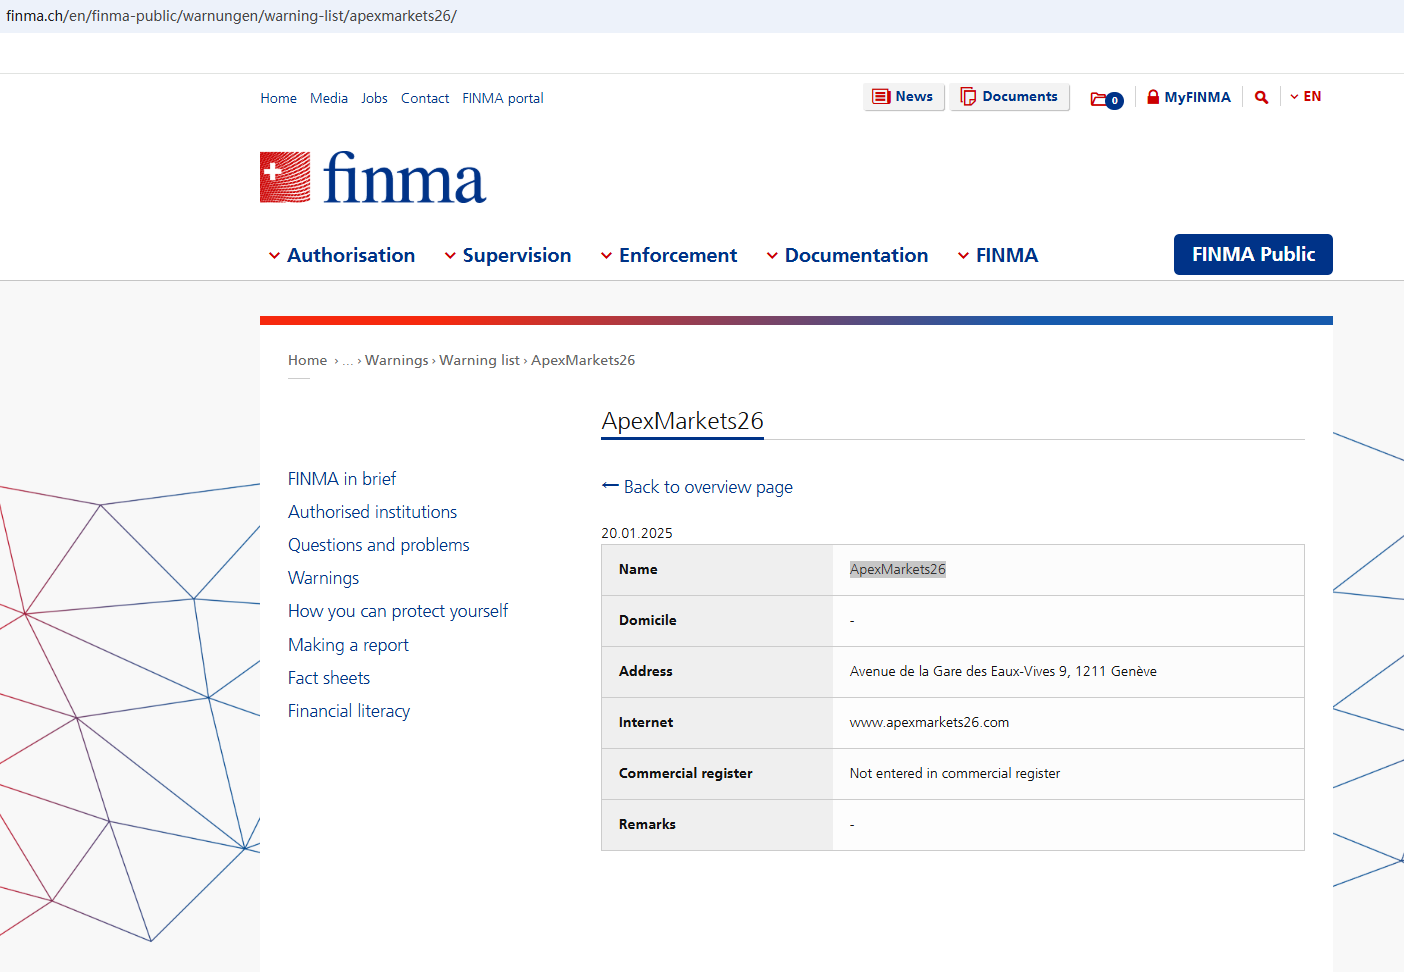
Task: Click Back to overview page
Action: pyautogui.click(x=708, y=487)
